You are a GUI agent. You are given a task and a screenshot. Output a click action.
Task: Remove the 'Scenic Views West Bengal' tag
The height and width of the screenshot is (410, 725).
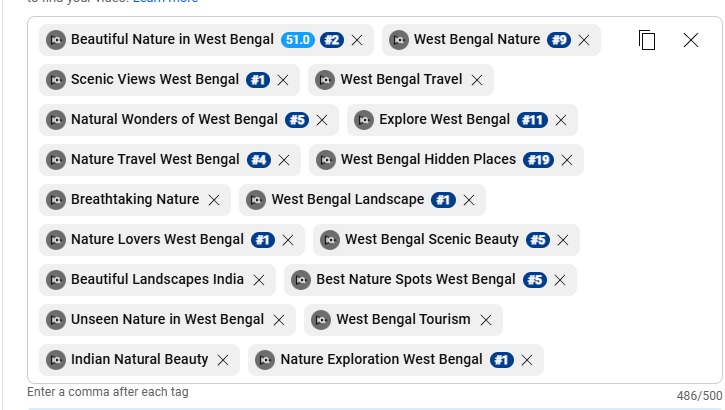coord(283,80)
